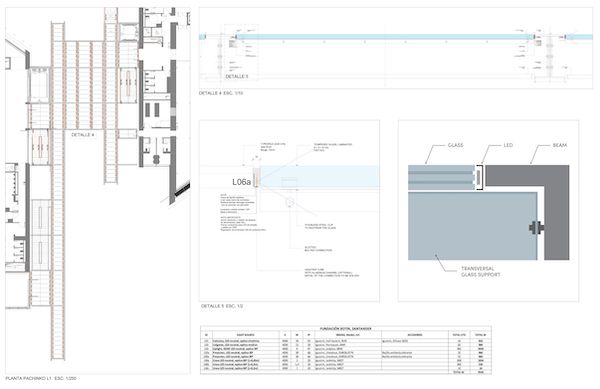Click the long blue glass strip in Detalle 4

[x=385, y=37]
